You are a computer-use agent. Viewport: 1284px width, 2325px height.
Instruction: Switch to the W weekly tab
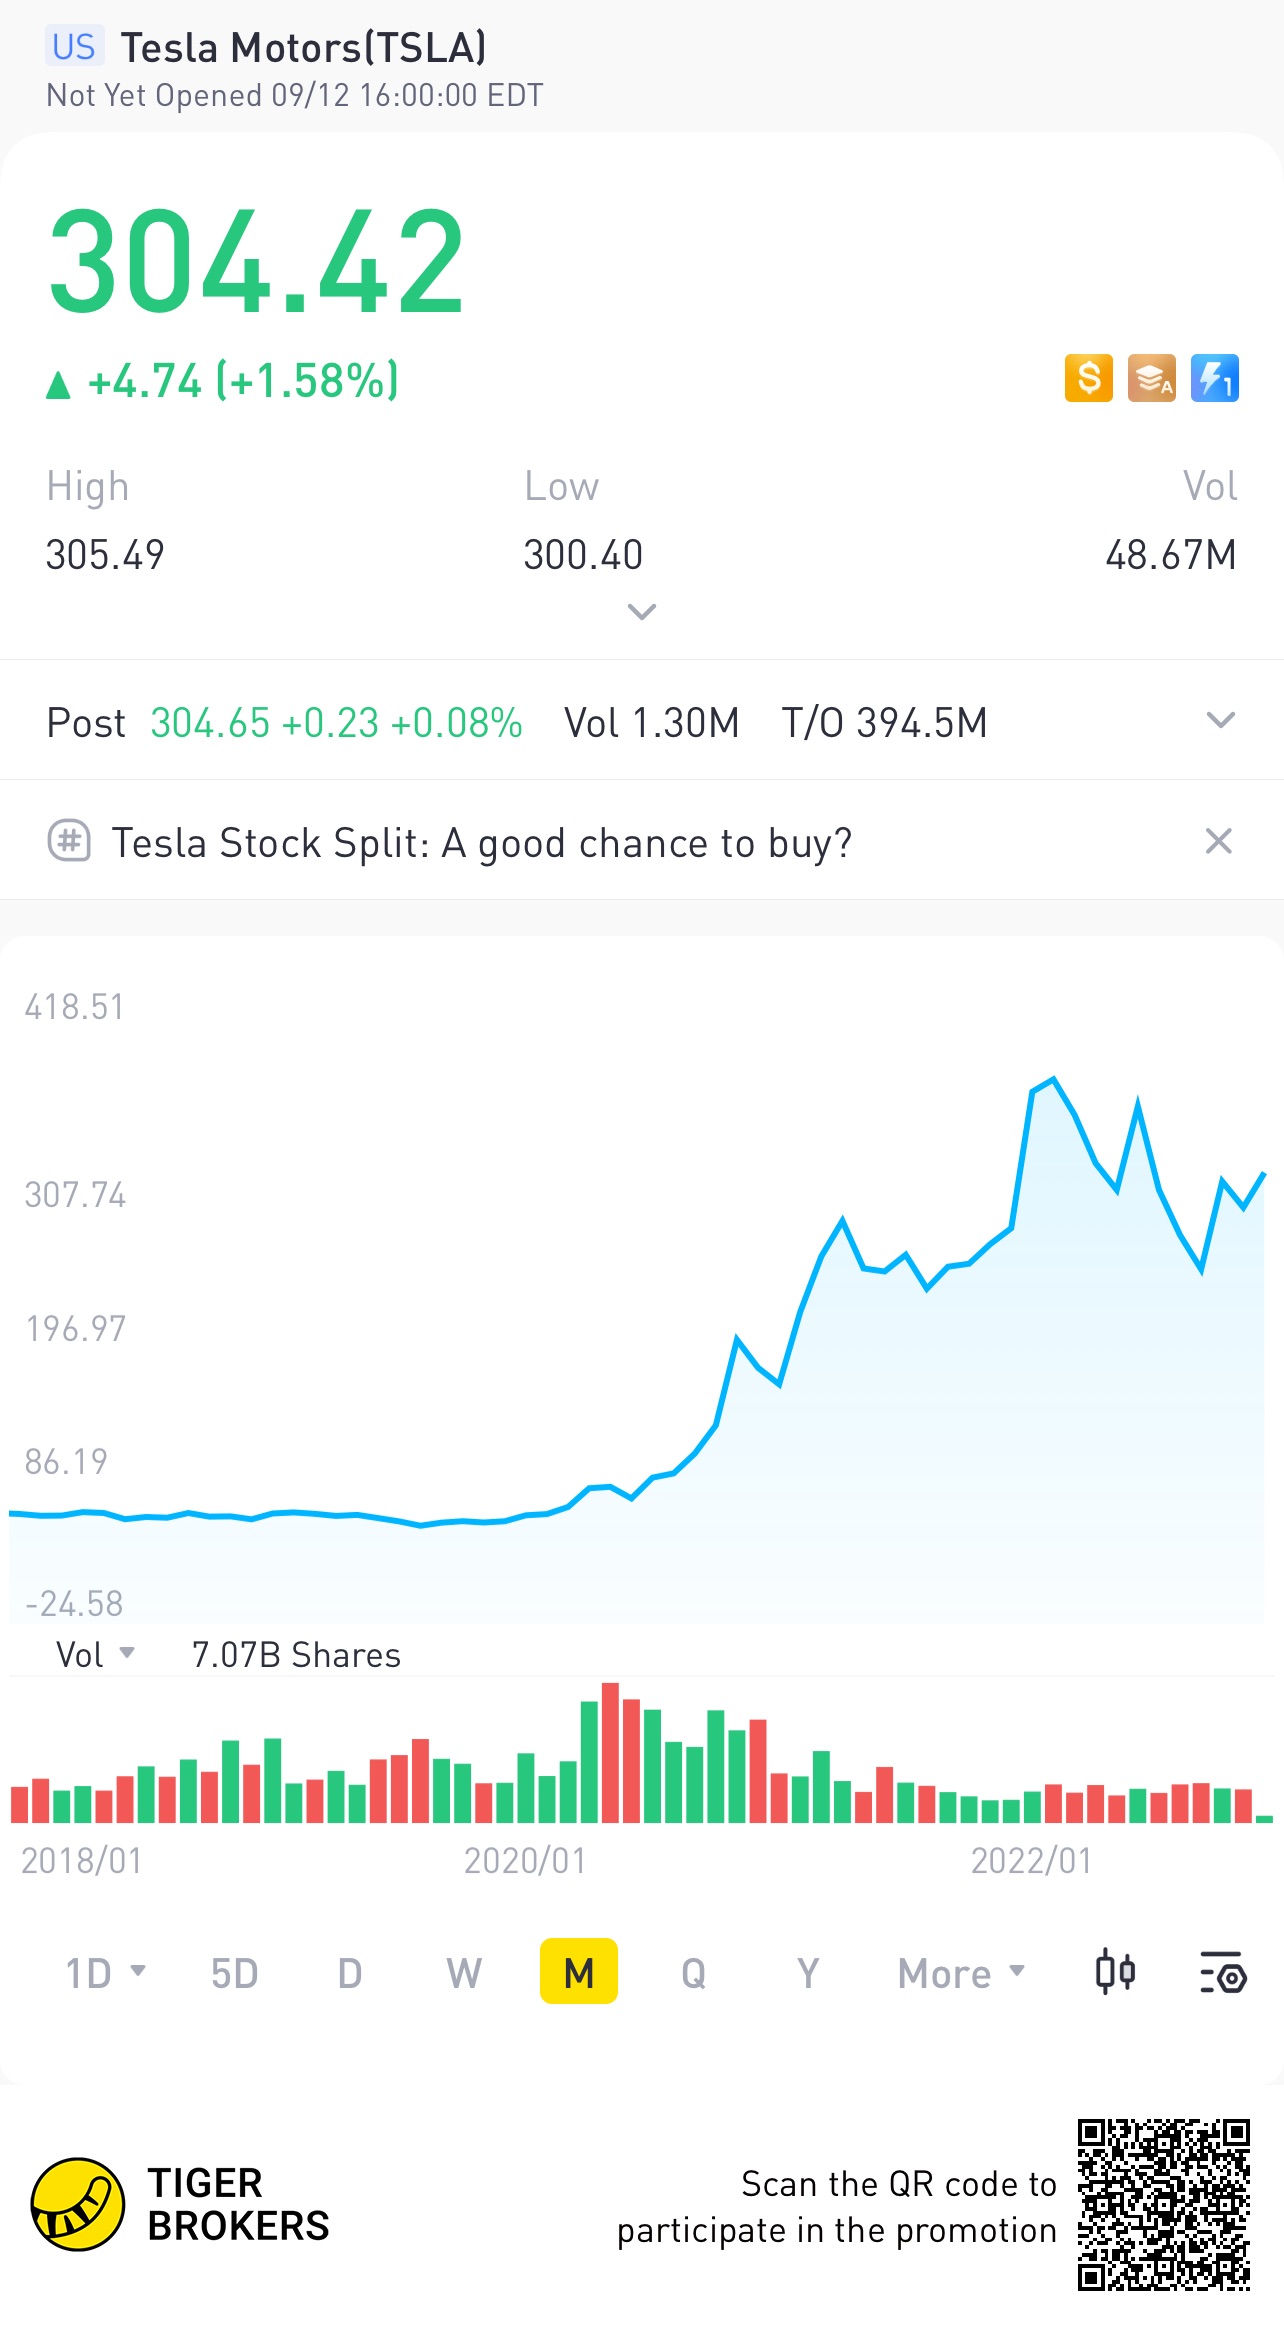464,1973
